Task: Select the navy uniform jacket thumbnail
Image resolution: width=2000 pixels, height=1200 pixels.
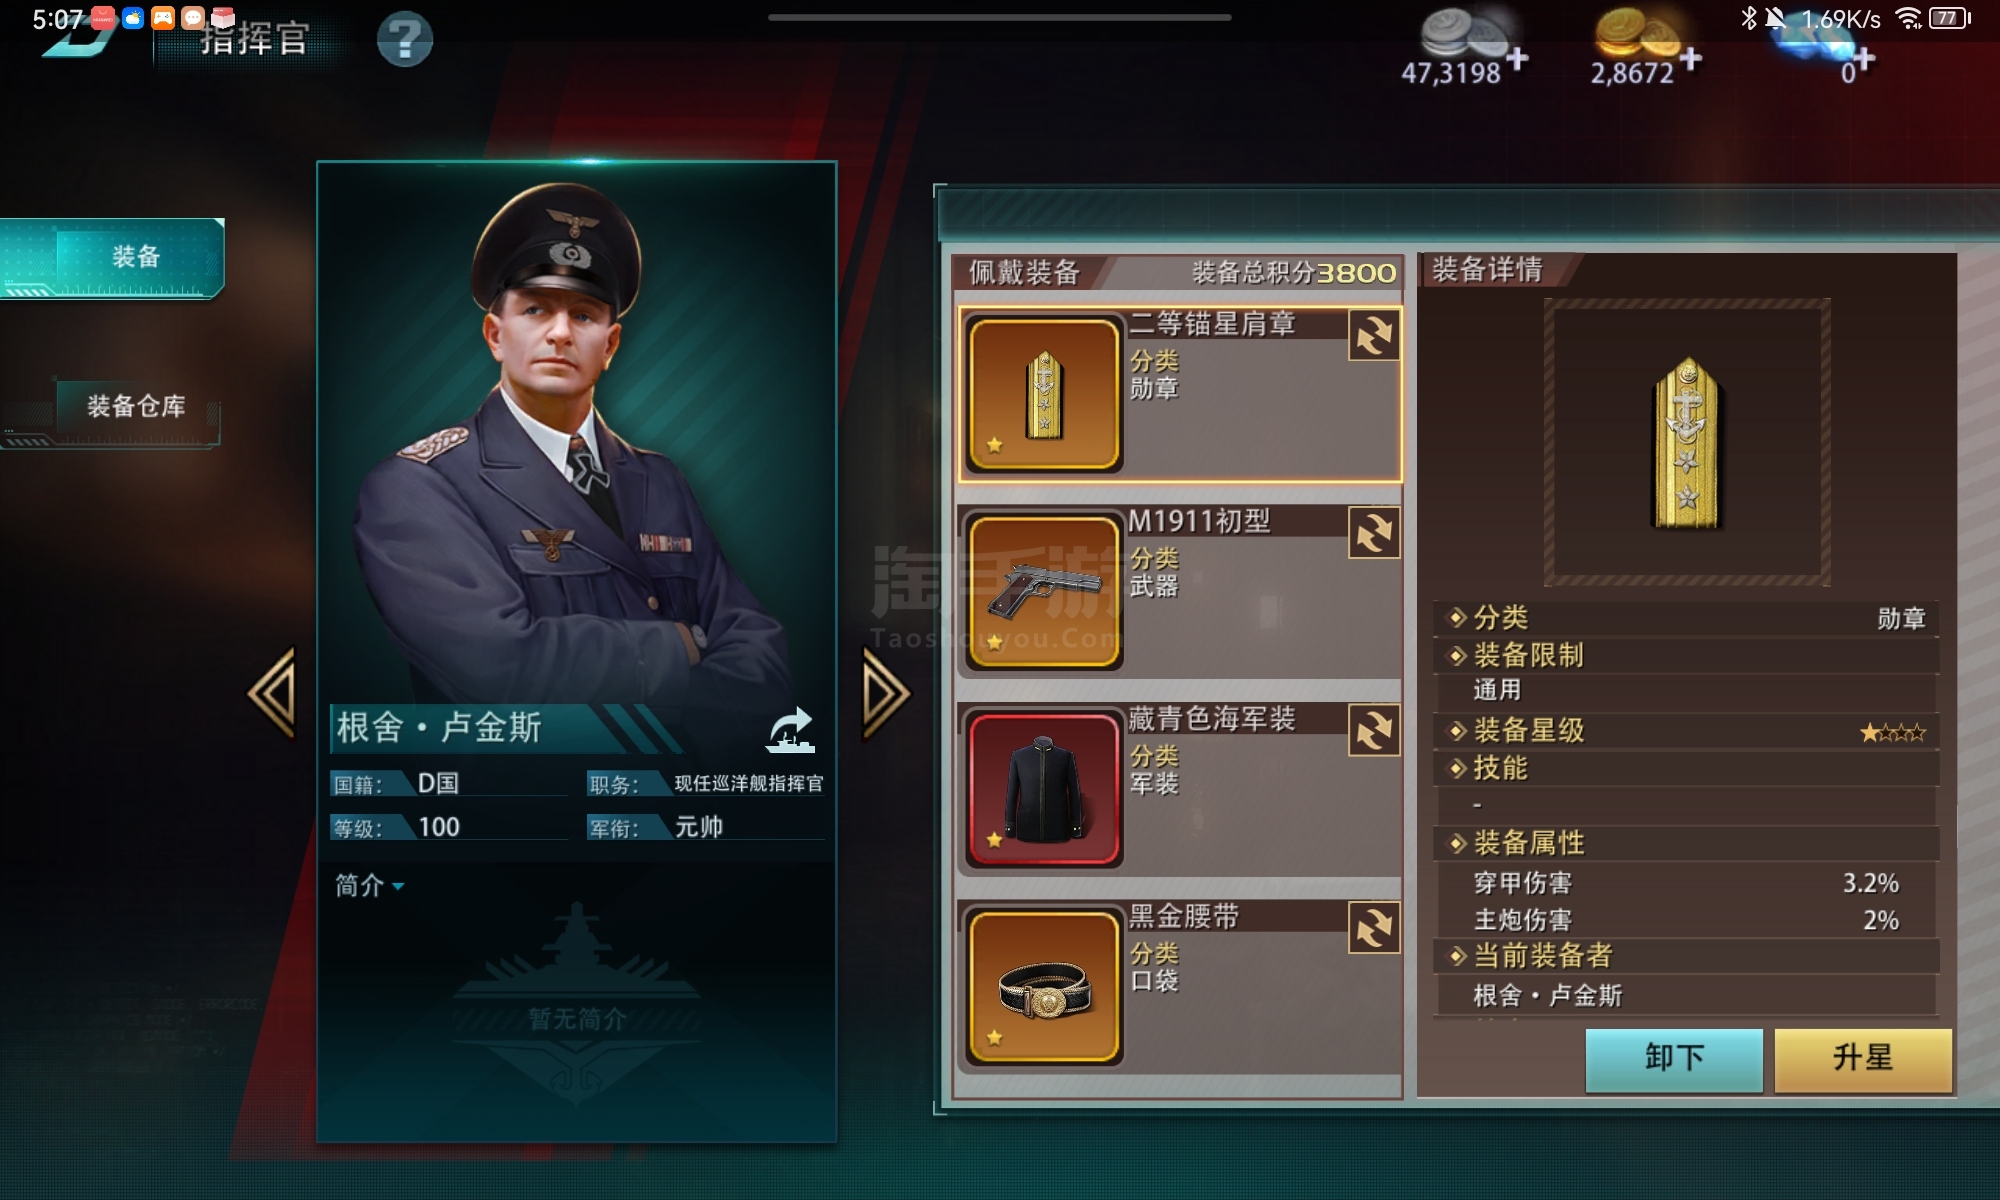Action: [1044, 789]
